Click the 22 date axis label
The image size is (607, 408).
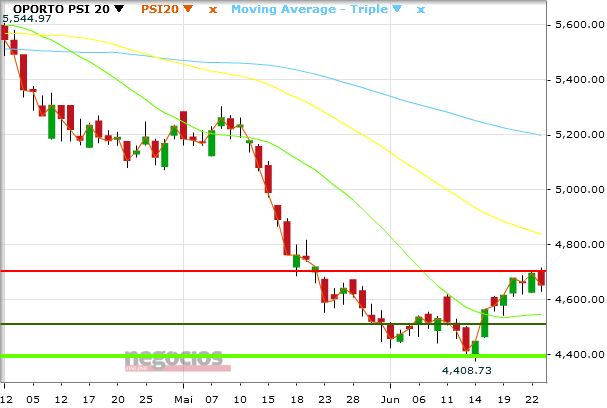[x=532, y=399]
